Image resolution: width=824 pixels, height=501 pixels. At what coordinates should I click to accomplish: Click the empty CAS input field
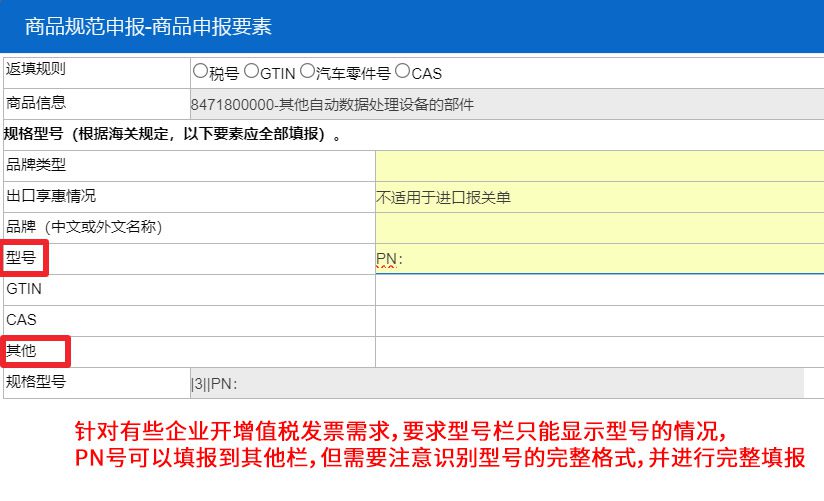pyautogui.click(x=599, y=321)
